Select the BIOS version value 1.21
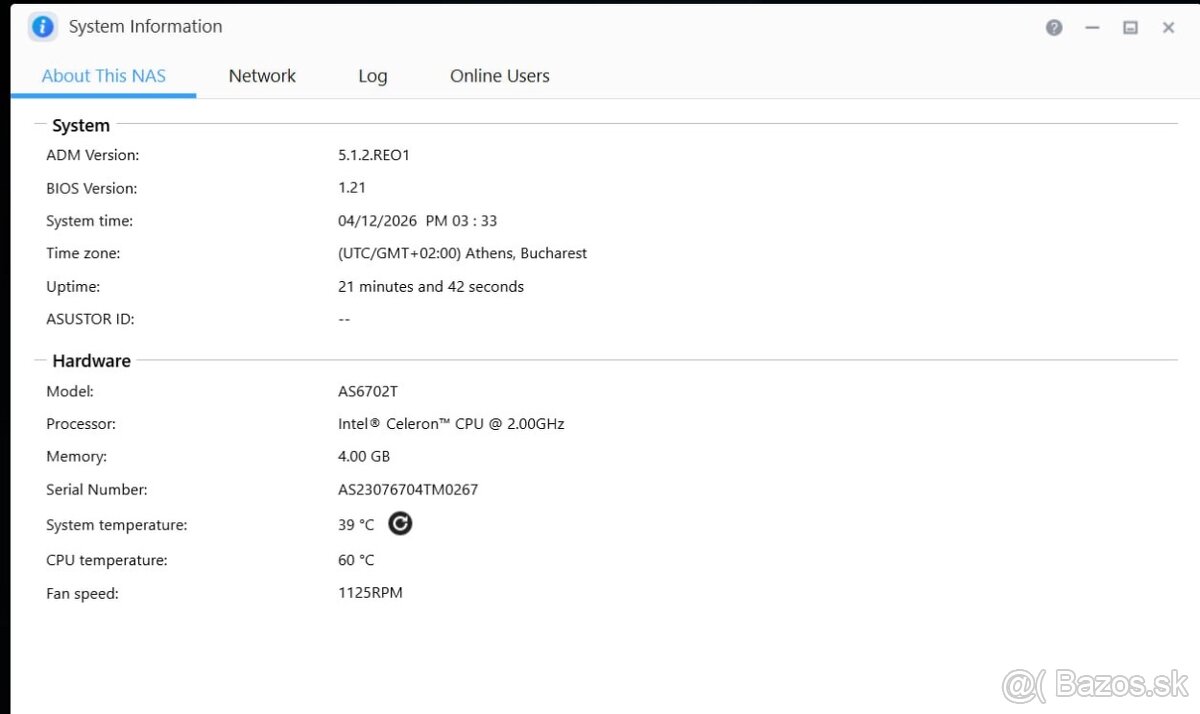 pyautogui.click(x=352, y=188)
